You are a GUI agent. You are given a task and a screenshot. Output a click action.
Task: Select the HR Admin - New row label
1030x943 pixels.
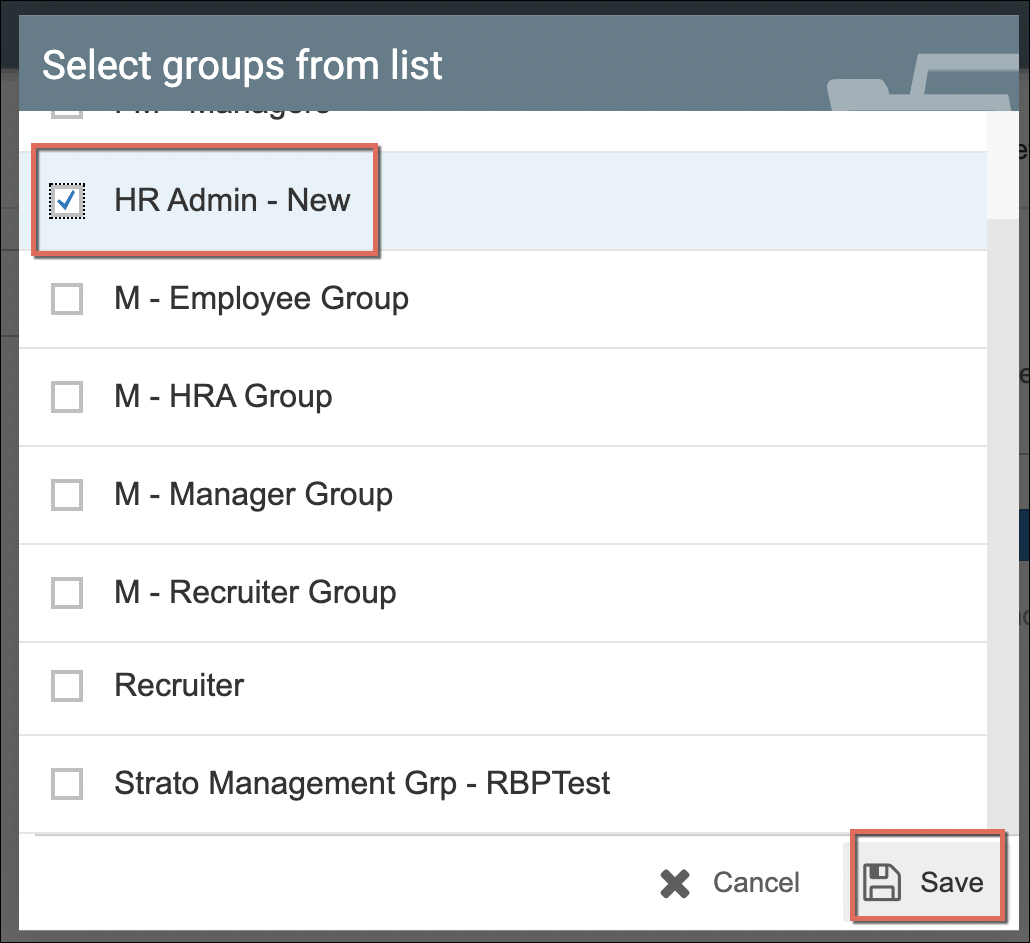pos(232,201)
